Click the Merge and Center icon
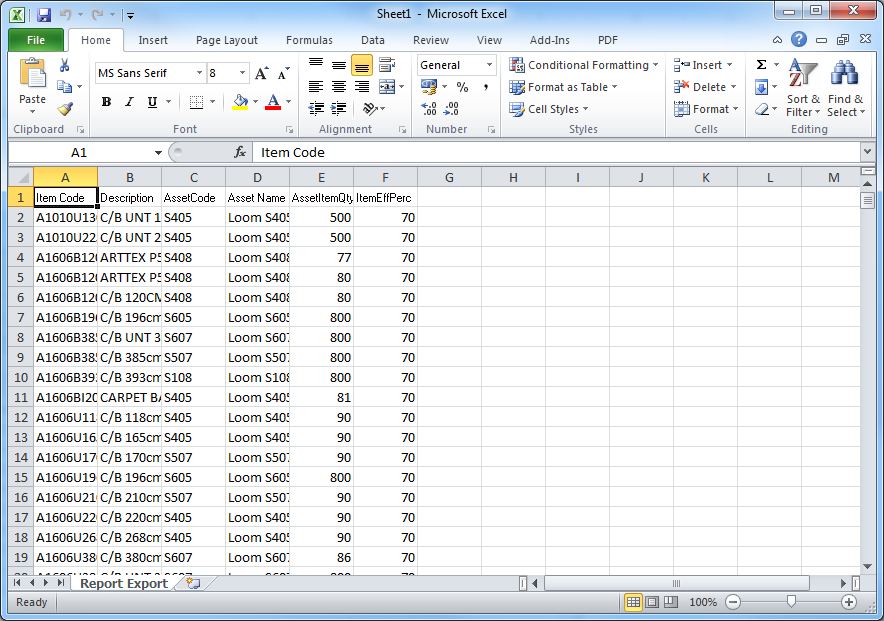 (x=387, y=87)
